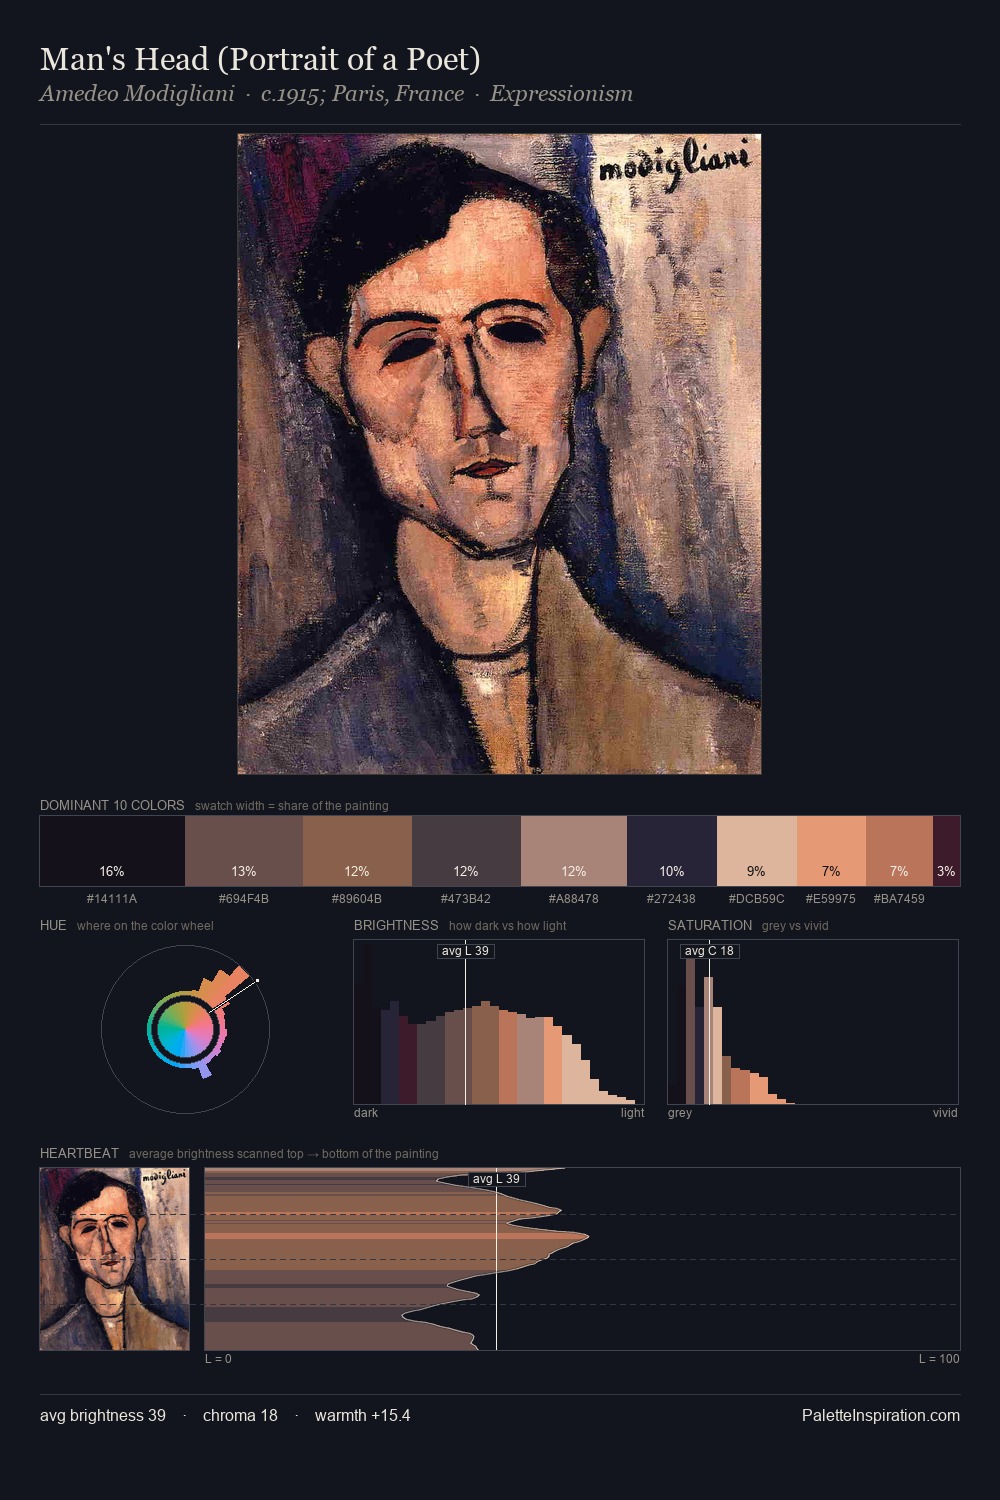Click the BRIGHTNESS section heading

(396, 925)
